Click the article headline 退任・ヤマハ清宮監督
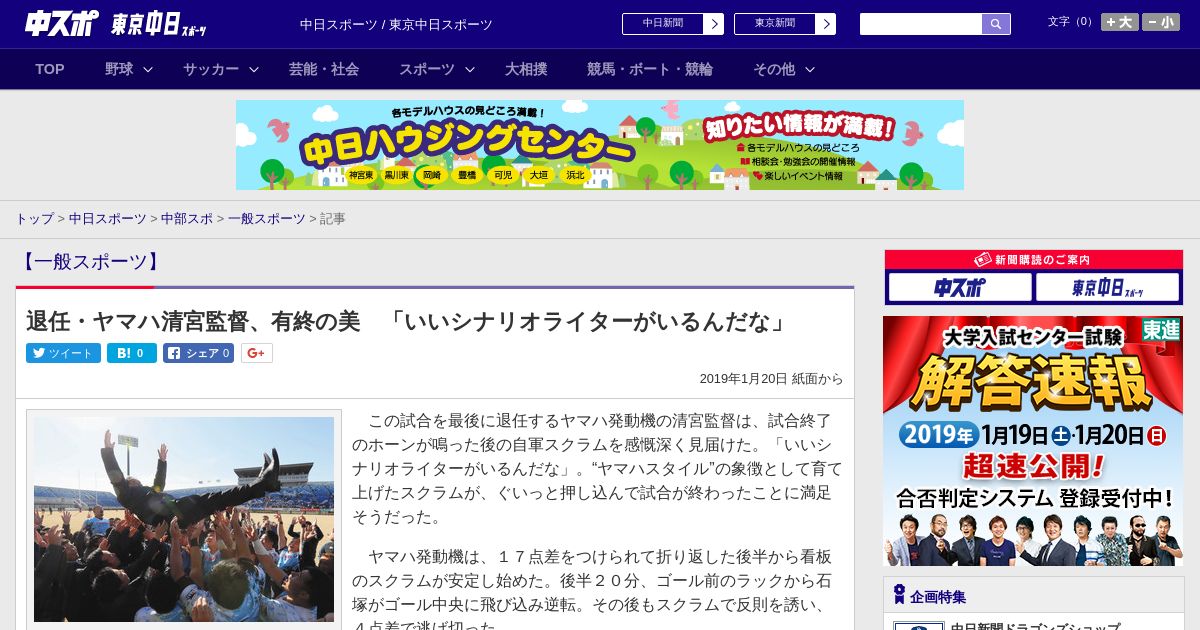The height and width of the screenshot is (630, 1200). (x=408, y=321)
